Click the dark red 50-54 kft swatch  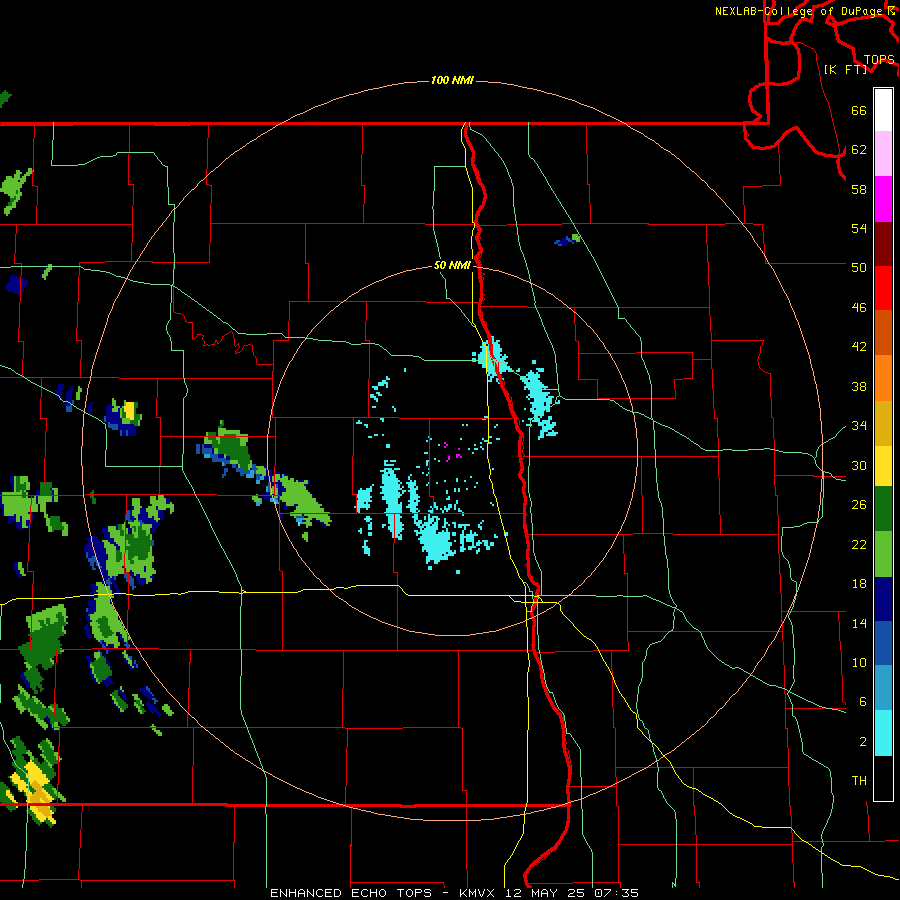[883, 244]
